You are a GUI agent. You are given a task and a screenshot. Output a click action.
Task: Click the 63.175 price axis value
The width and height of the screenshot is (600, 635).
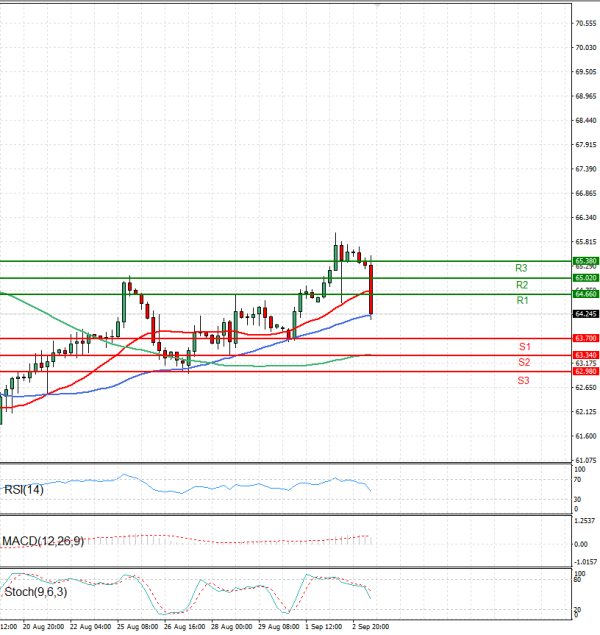[x=586, y=363]
